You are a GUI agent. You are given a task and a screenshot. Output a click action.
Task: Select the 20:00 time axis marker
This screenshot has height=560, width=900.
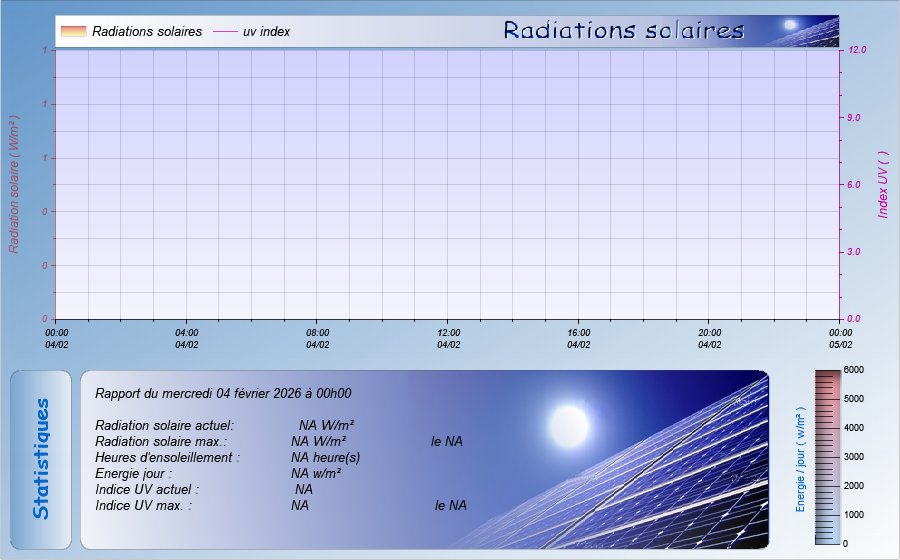710,338
